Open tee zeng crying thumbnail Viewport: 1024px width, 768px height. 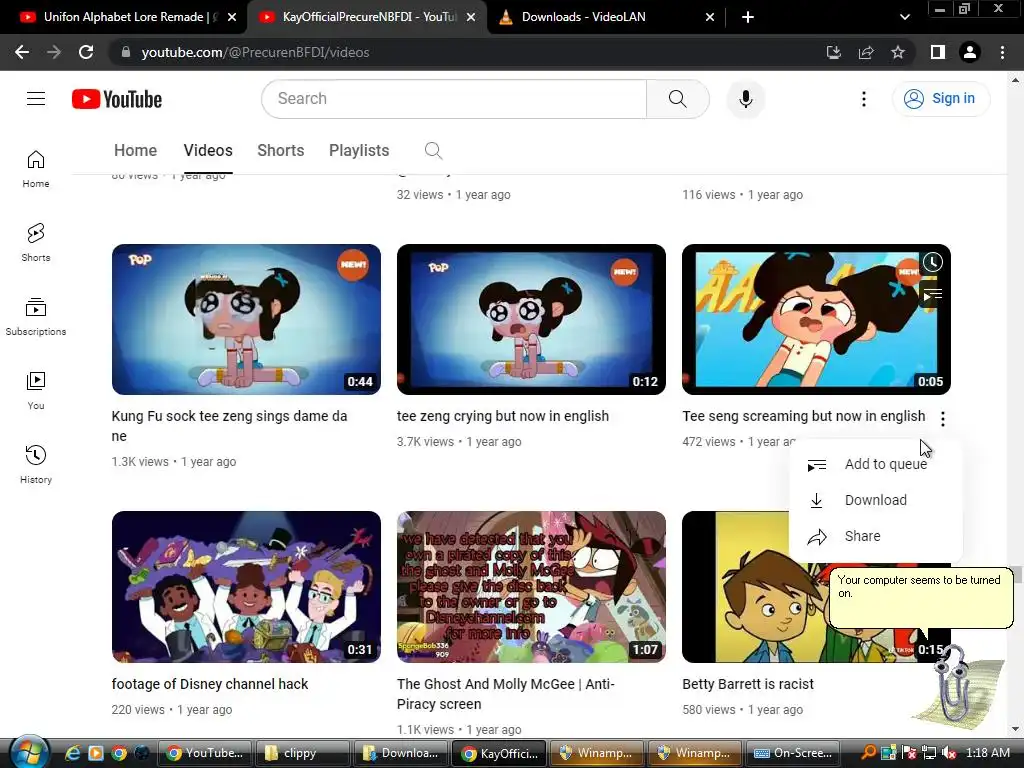coord(531,319)
